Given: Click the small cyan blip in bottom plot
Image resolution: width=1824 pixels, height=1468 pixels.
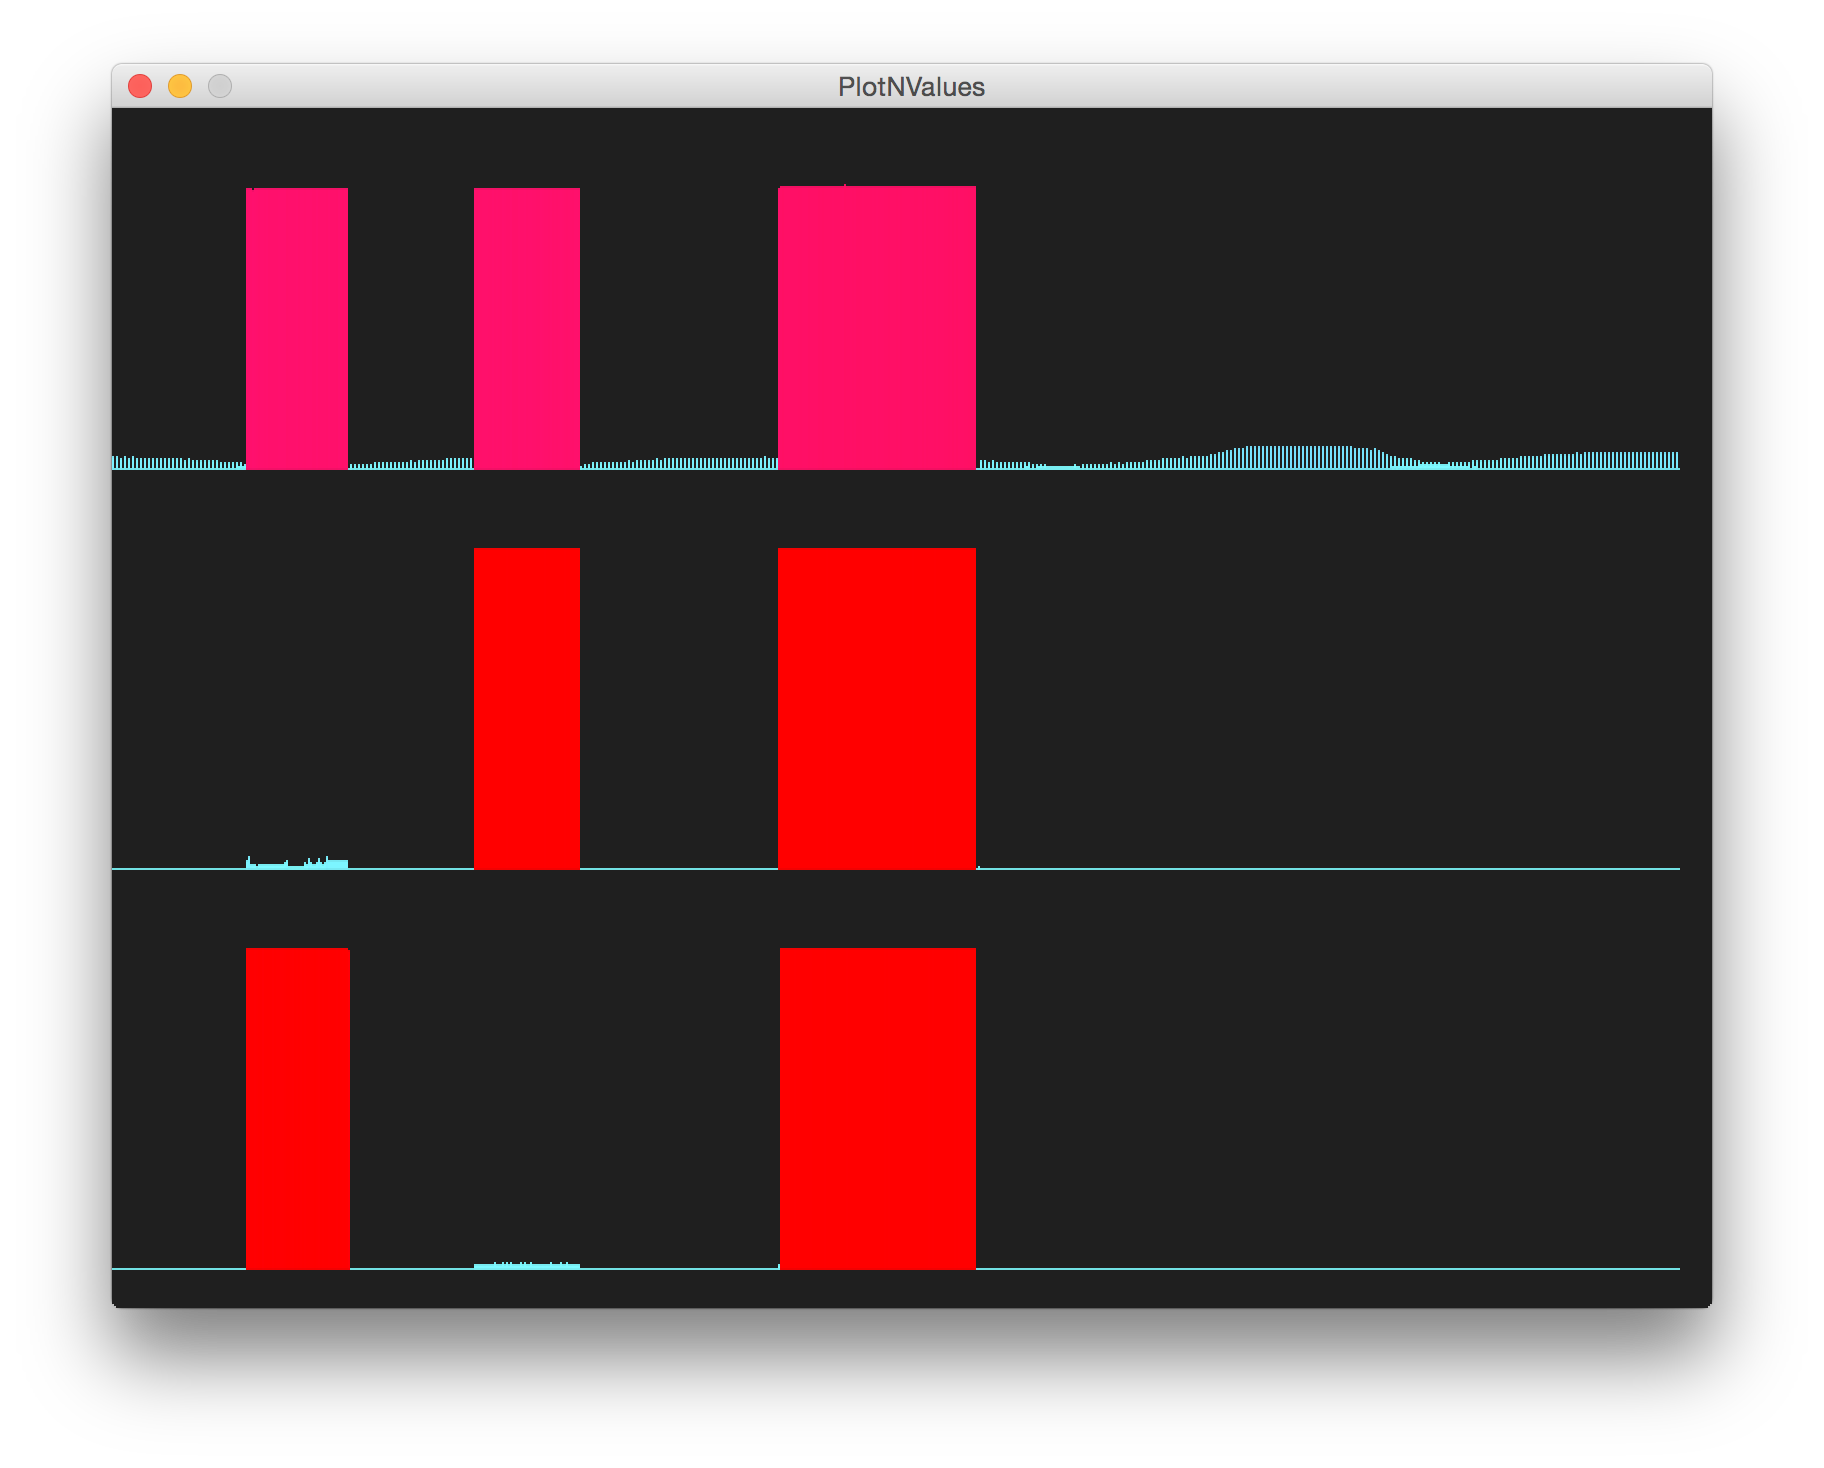Looking at the screenshot, I should click(x=528, y=1263).
